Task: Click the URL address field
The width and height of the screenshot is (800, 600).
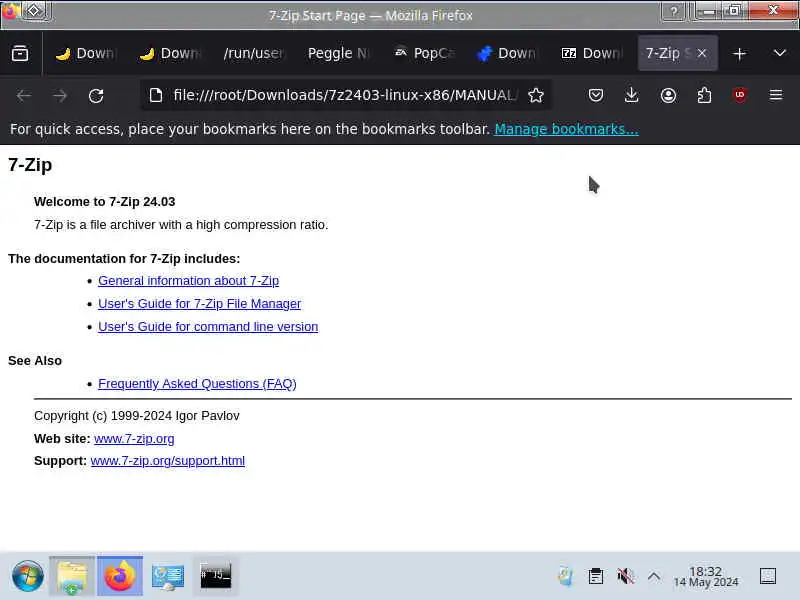Action: click(x=345, y=95)
